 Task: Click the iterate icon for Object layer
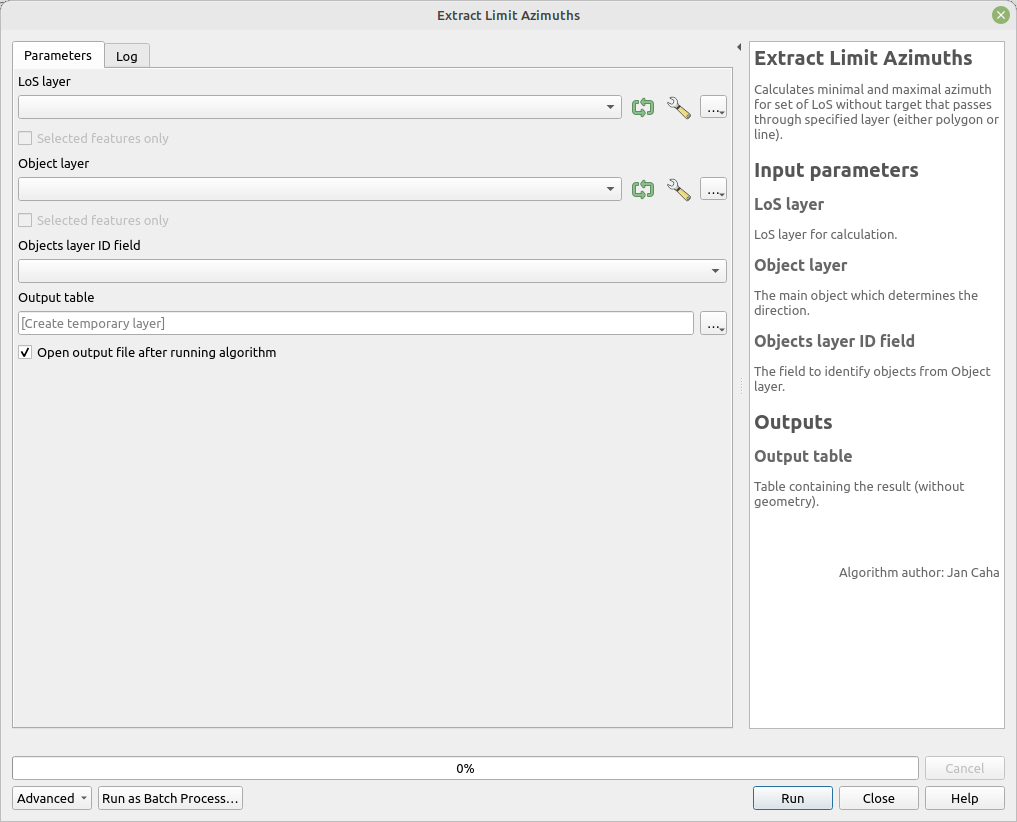coord(643,189)
